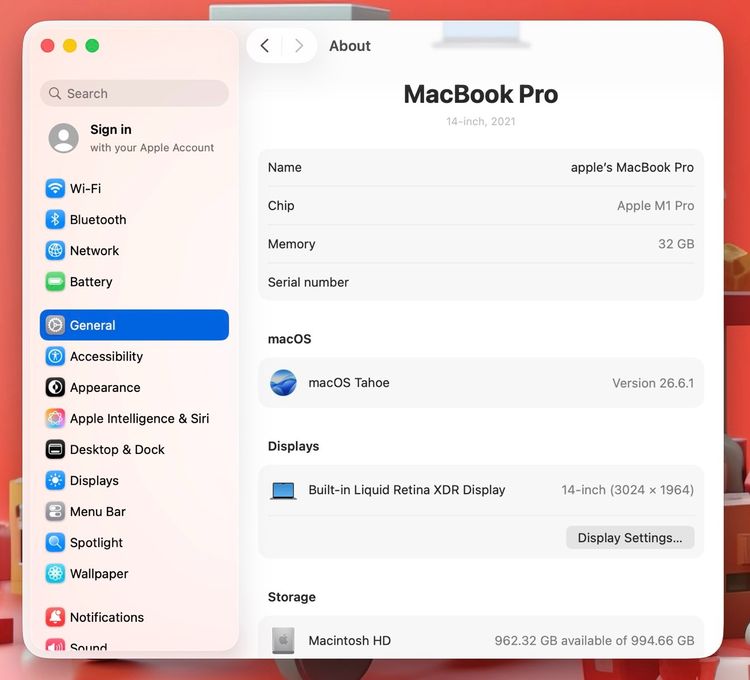Go forward with the right chevron
Viewport: 750px width, 680px height.
(x=299, y=46)
